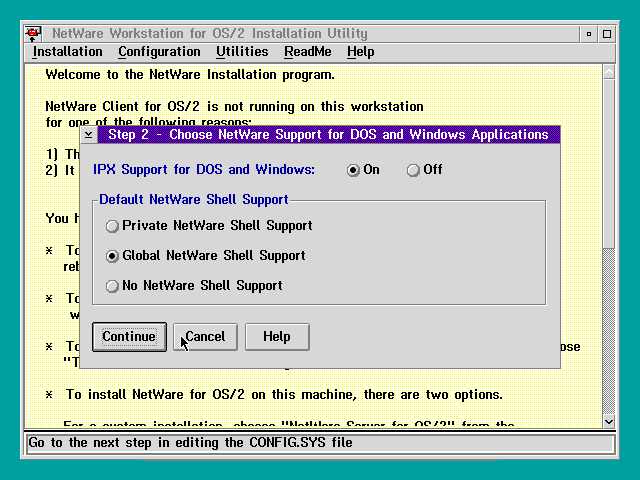Click the Step 2 dialog title bar

[x=328, y=135]
